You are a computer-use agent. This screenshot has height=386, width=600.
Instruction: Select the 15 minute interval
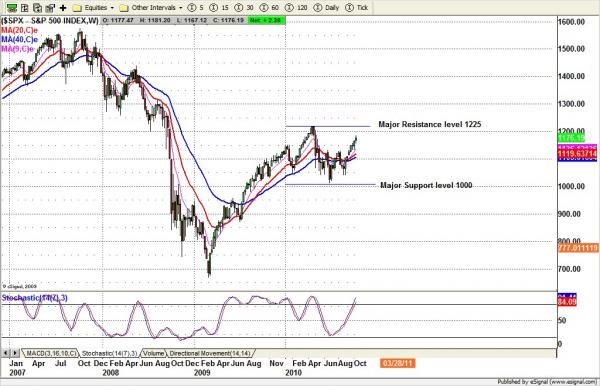pos(220,8)
